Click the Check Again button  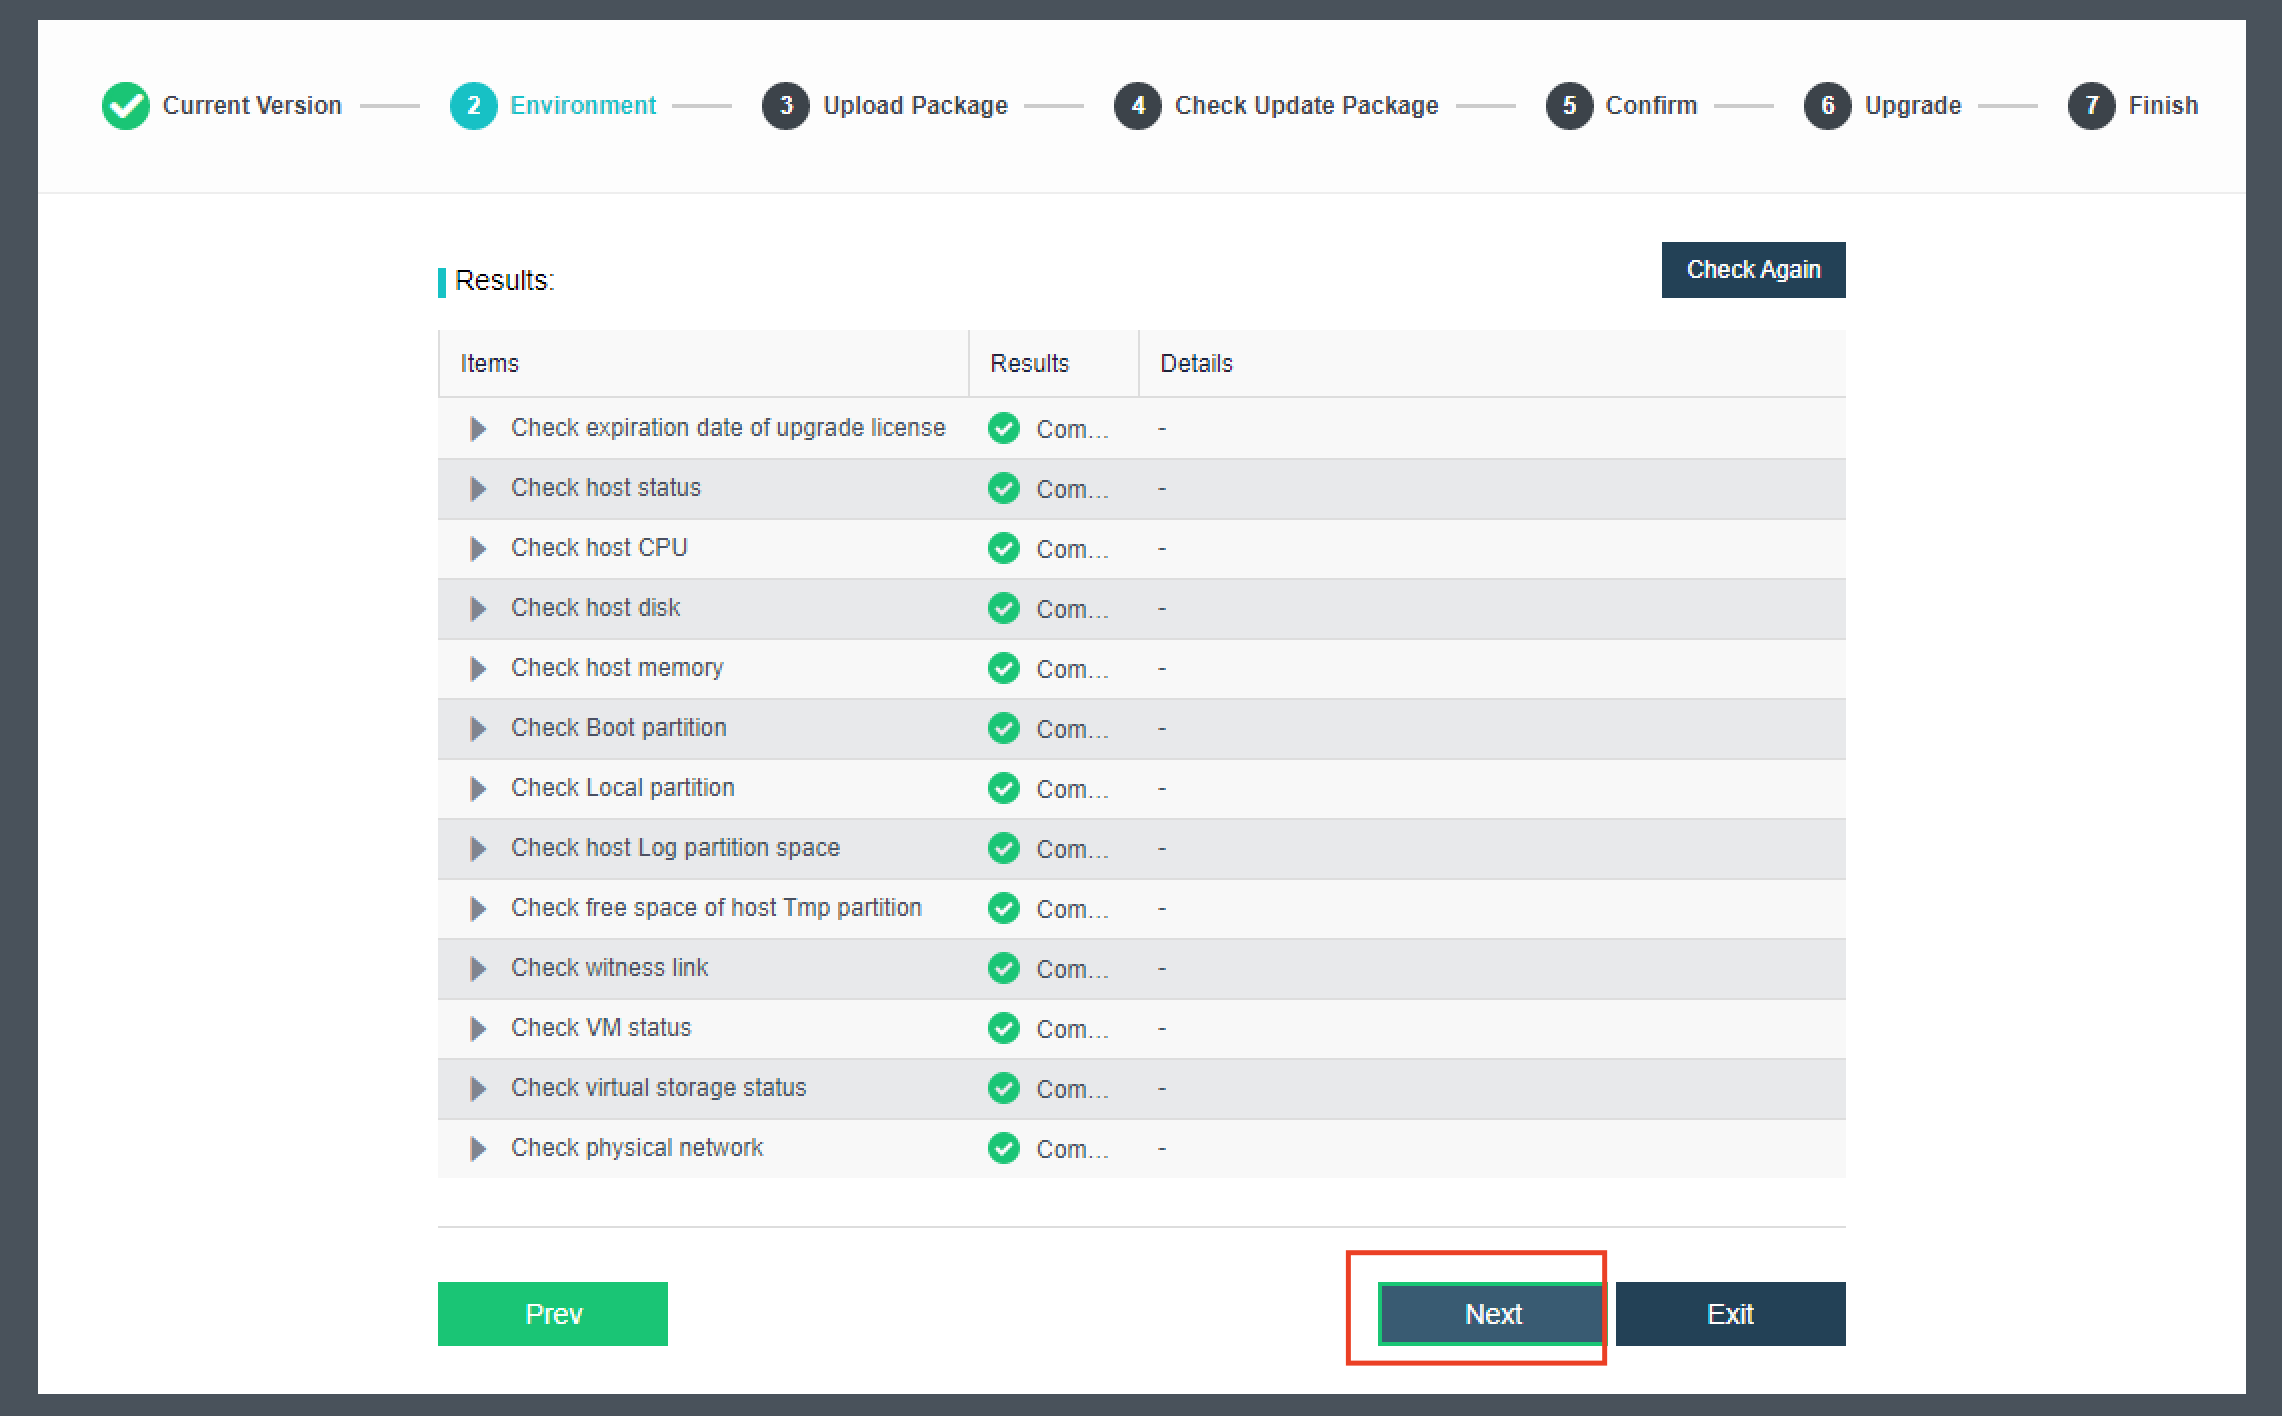[x=1753, y=270]
